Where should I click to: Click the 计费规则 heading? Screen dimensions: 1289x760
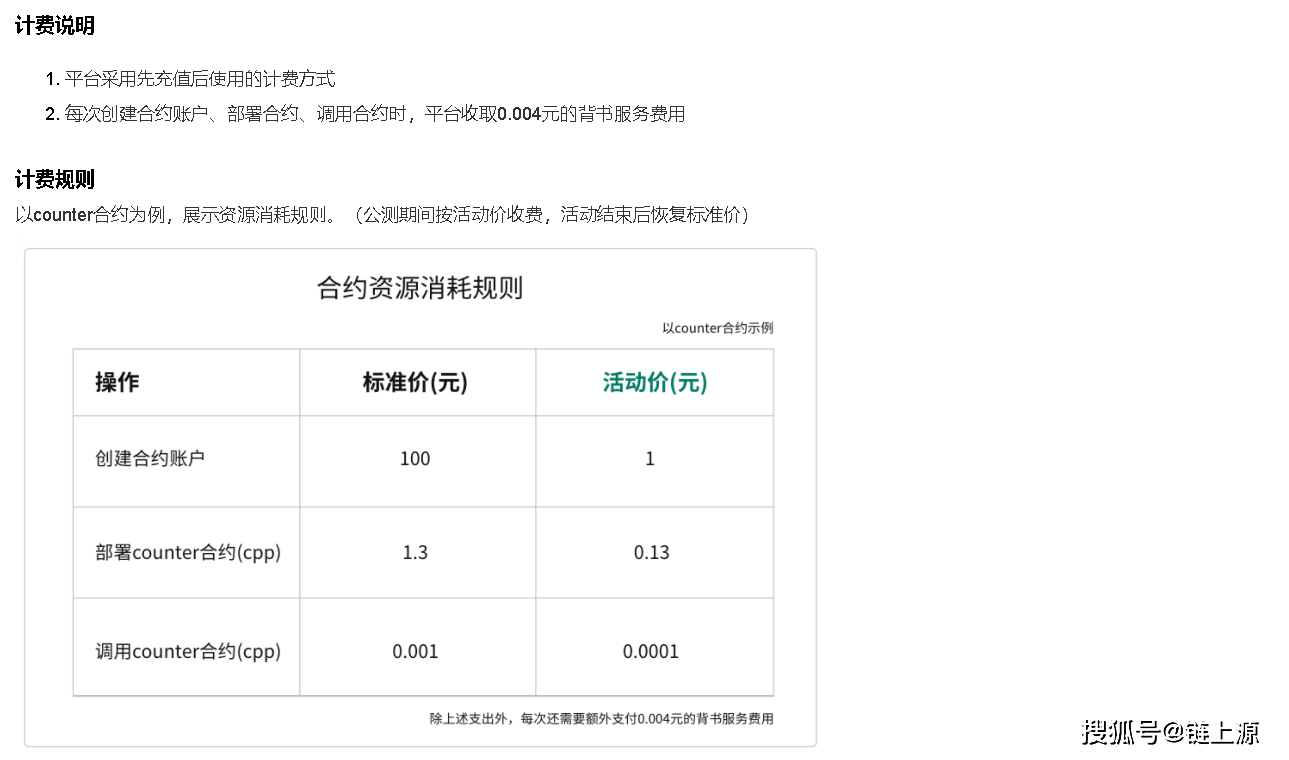tap(55, 180)
